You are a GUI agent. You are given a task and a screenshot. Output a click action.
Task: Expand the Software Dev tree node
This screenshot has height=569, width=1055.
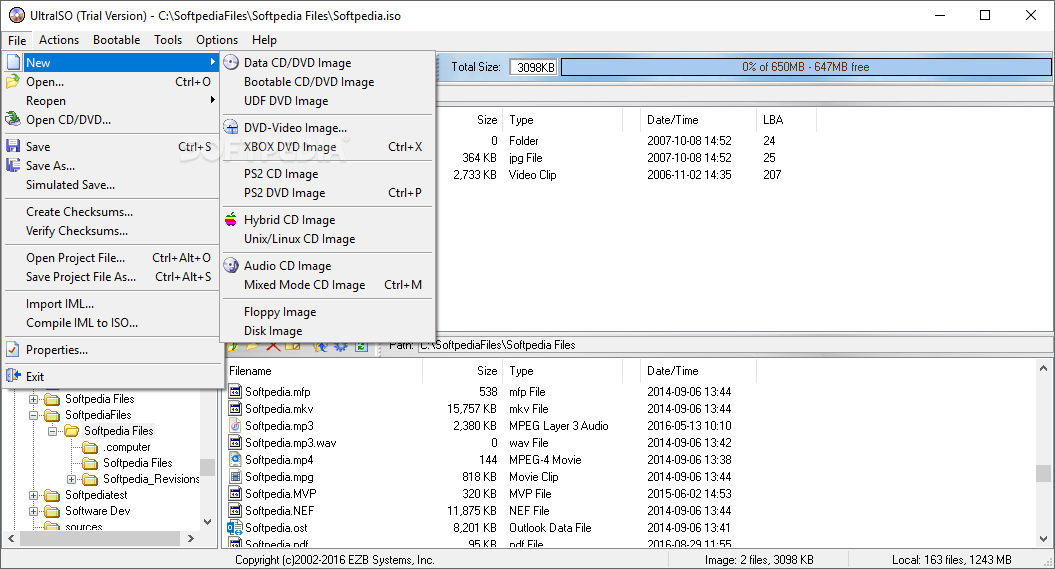click(33, 511)
